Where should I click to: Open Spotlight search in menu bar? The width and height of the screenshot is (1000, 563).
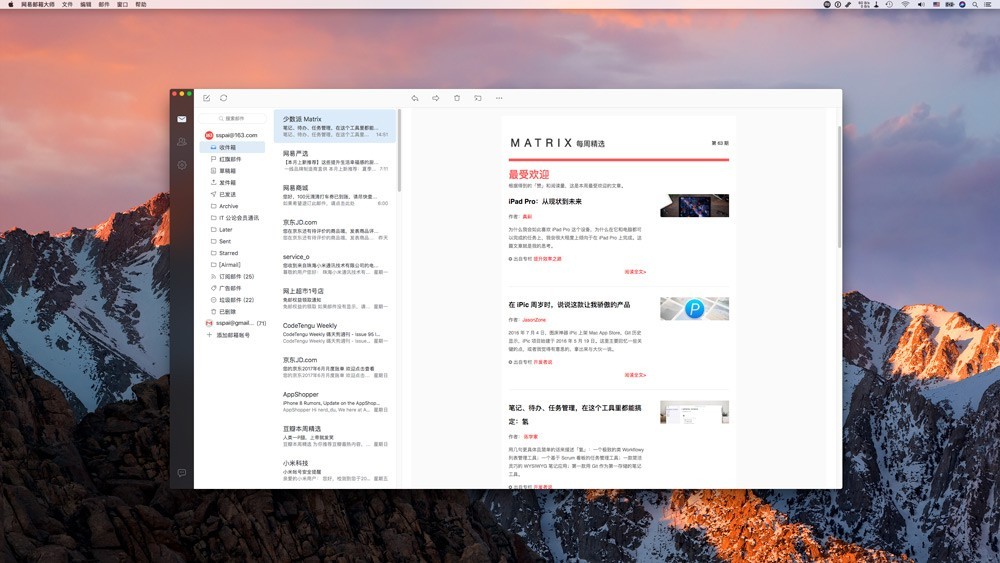[975, 4]
